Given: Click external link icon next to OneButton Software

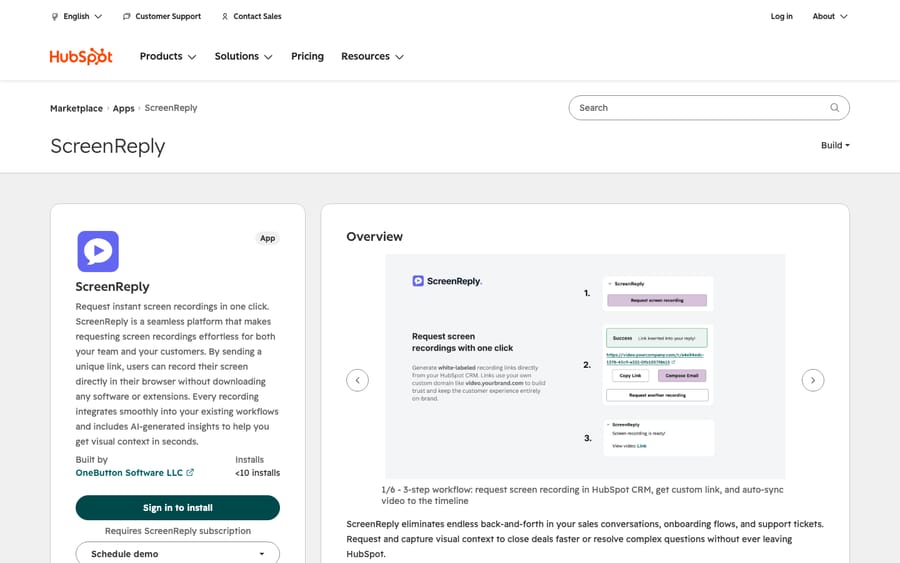Looking at the screenshot, I should click(x=190, y=472).
